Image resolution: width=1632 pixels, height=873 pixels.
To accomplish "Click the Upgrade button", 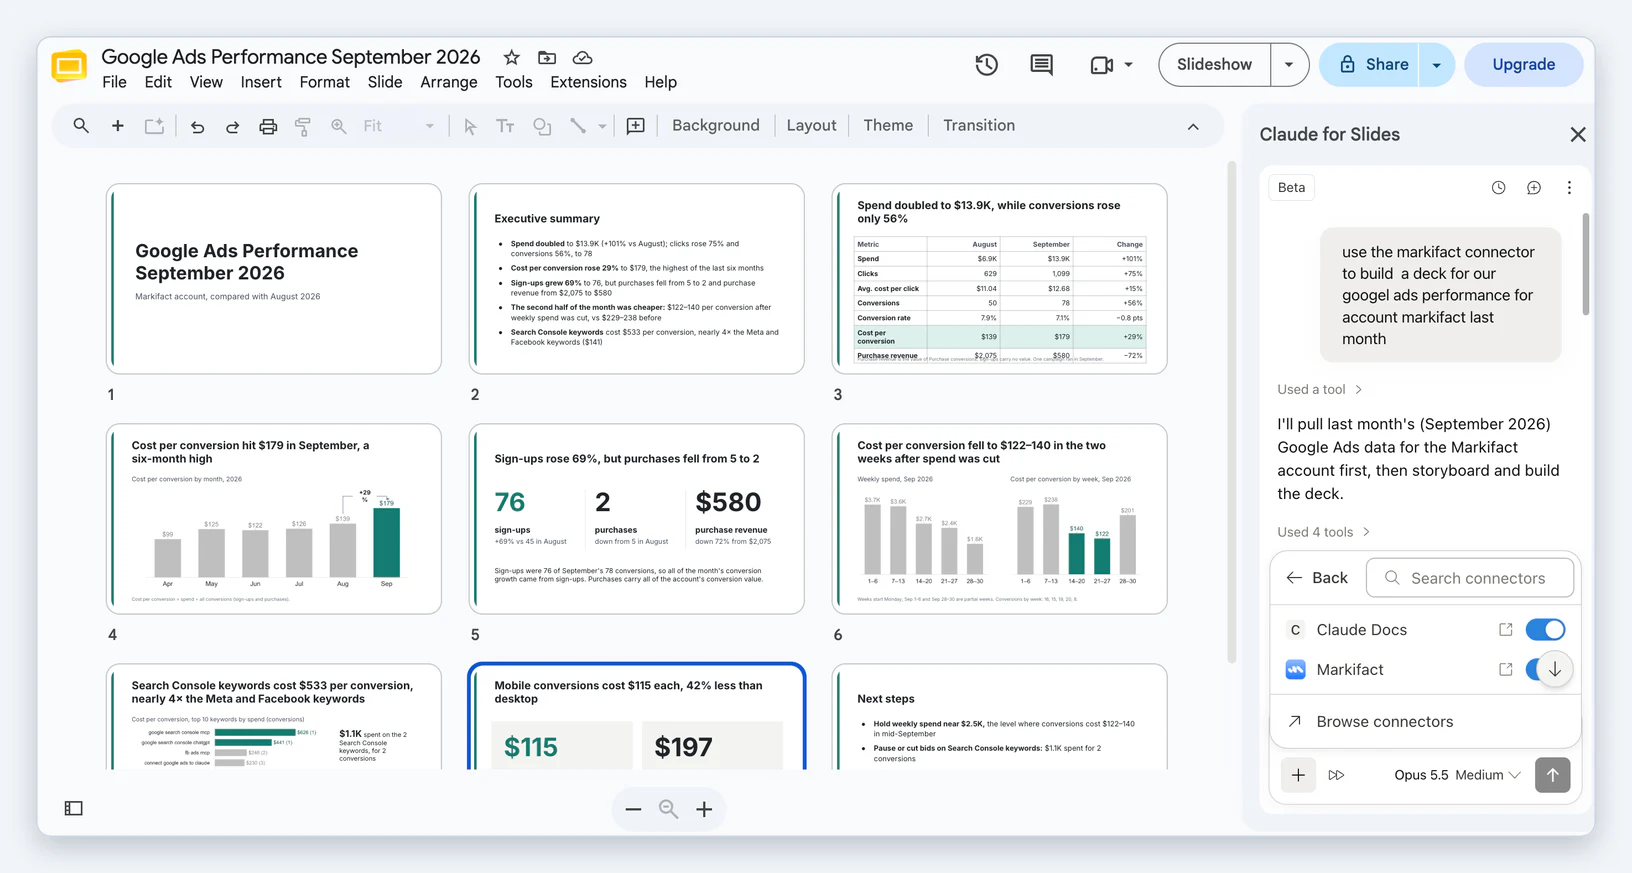I will pyautogui.click(x=1523, y=65).
